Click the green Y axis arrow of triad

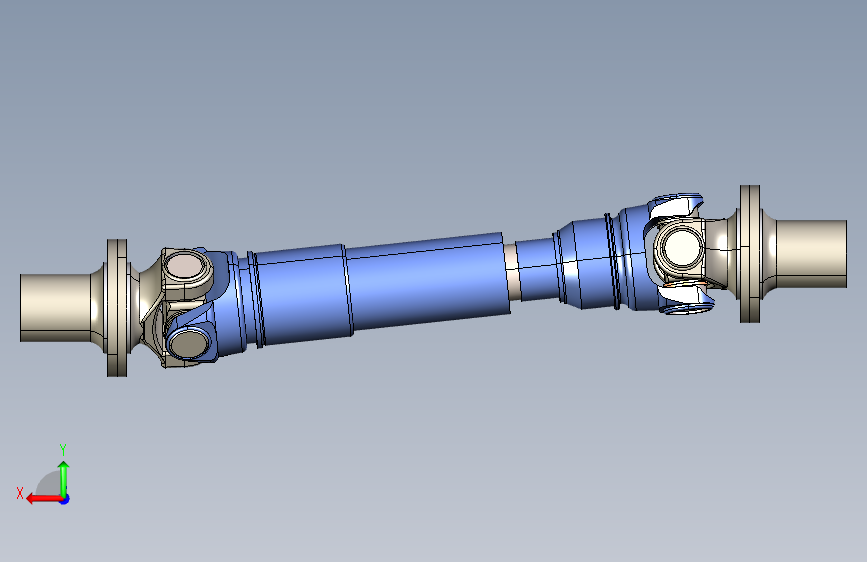point(64,478)
